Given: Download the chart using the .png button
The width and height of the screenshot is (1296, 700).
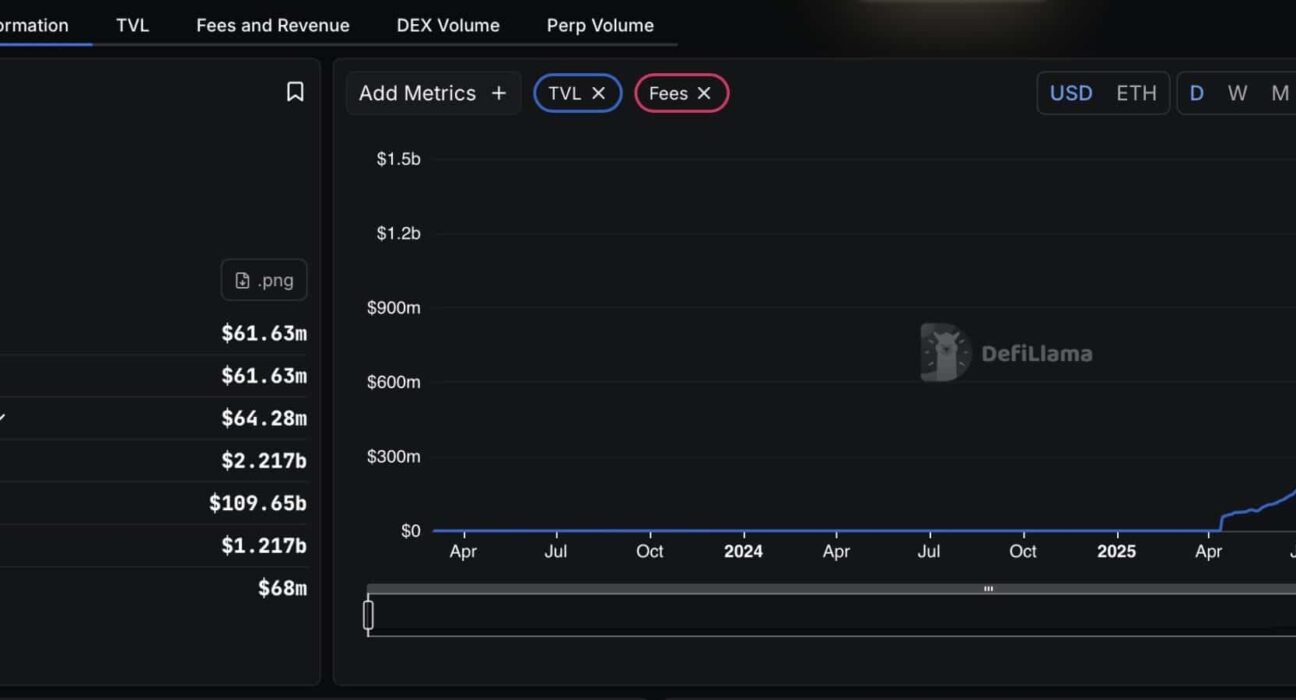Looking at the screenshot, I should [264, 280].
